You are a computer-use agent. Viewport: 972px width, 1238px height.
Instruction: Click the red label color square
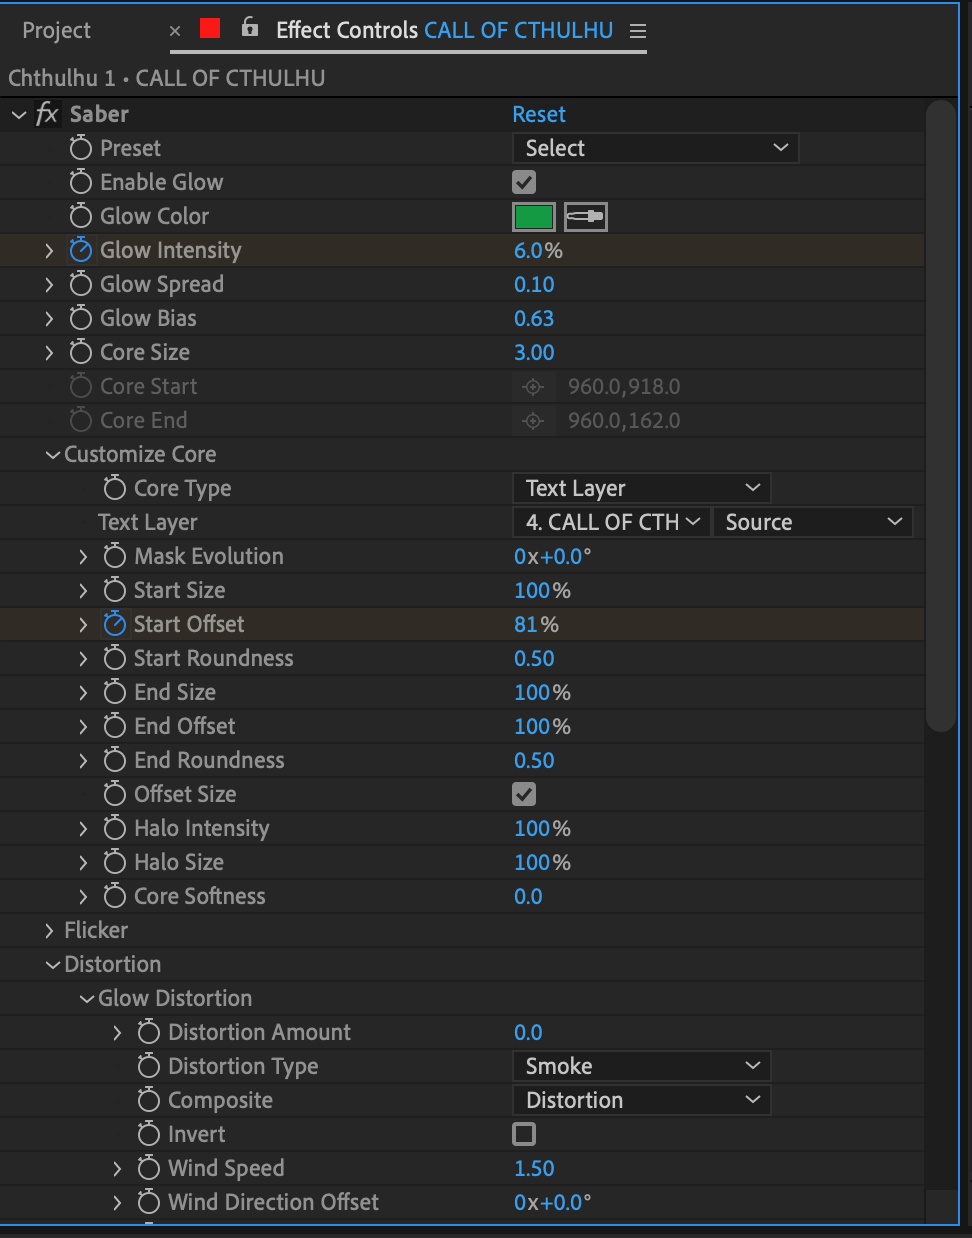210,28
